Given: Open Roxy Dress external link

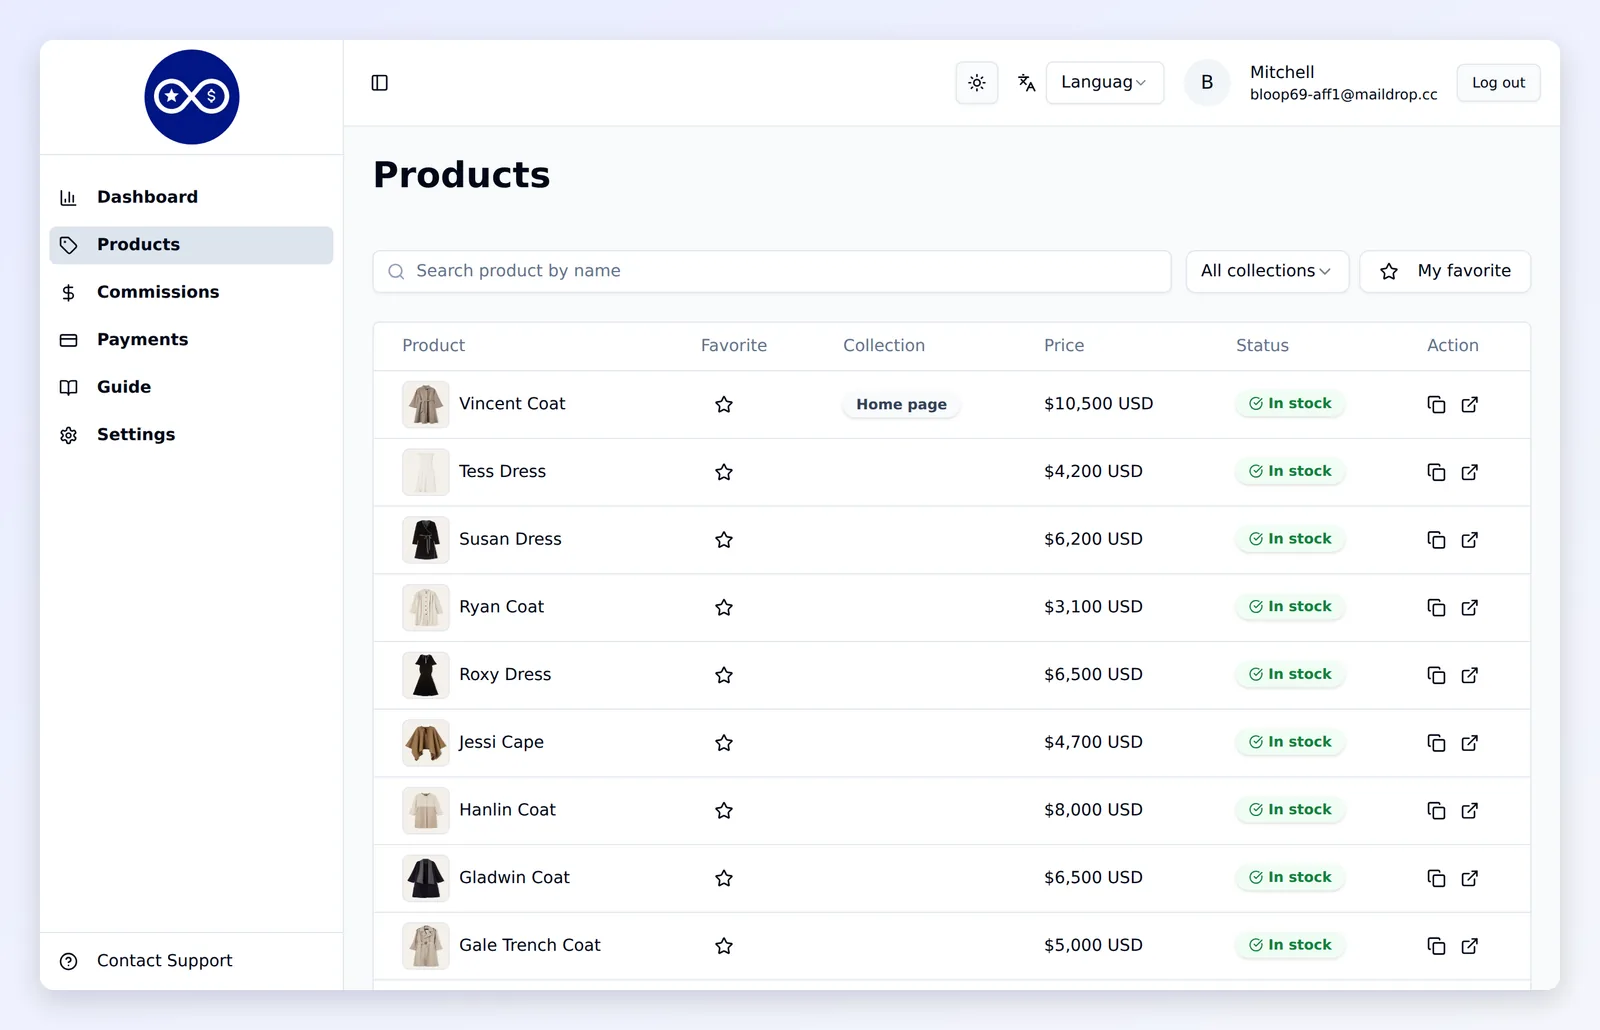Looking at the screenshot, I should 1470,675.
